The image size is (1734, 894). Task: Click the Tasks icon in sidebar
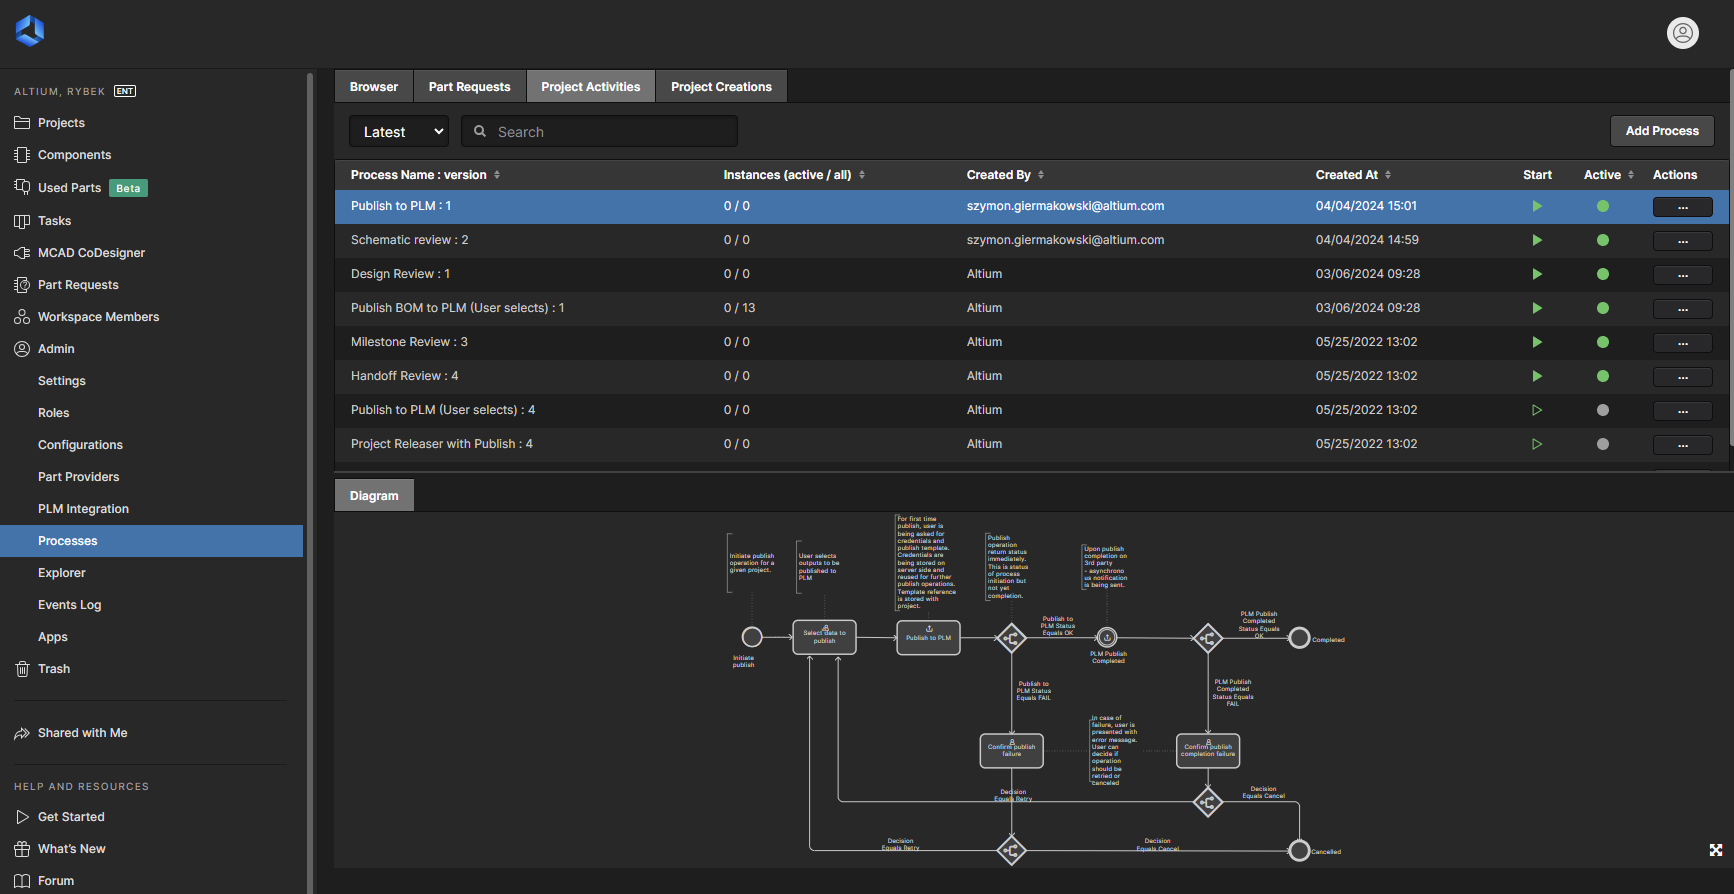[22, 221]
